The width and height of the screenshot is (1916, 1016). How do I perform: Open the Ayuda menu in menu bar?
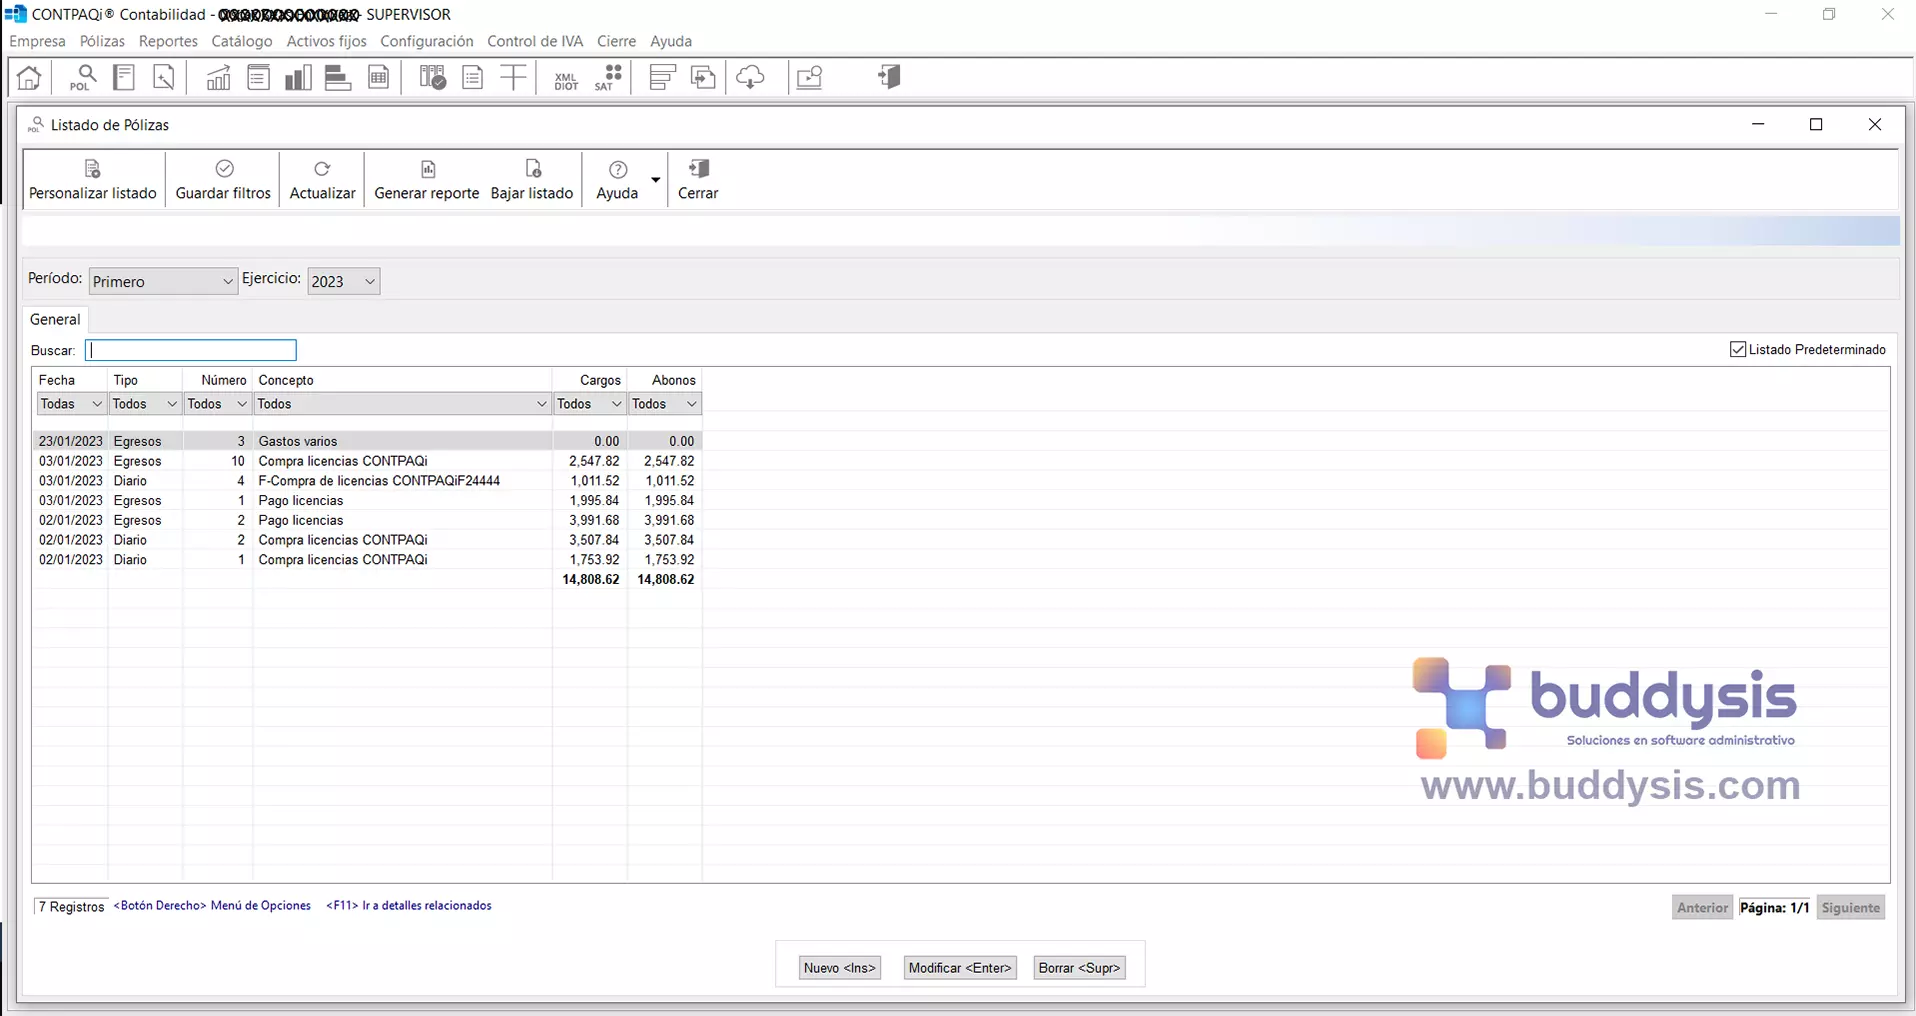(671, 41)
